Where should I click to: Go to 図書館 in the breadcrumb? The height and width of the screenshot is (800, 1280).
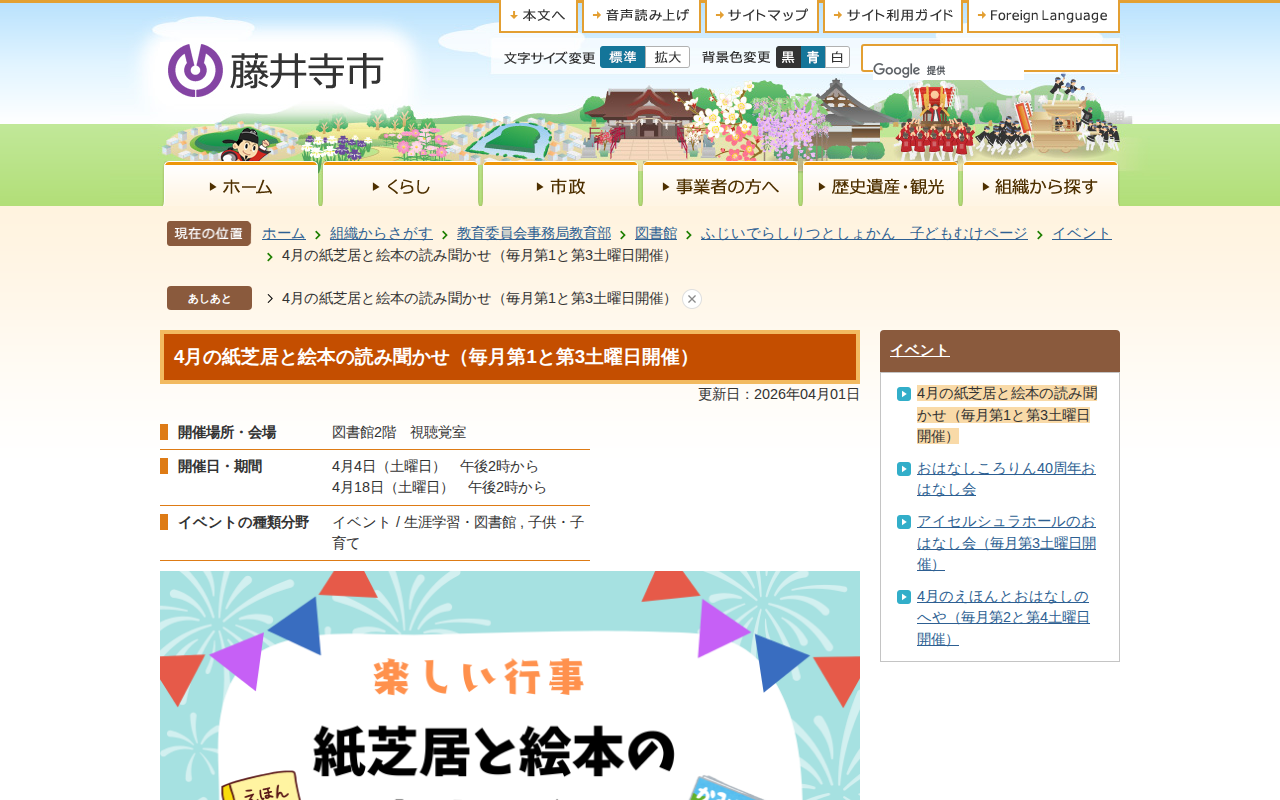click(656, 233)
